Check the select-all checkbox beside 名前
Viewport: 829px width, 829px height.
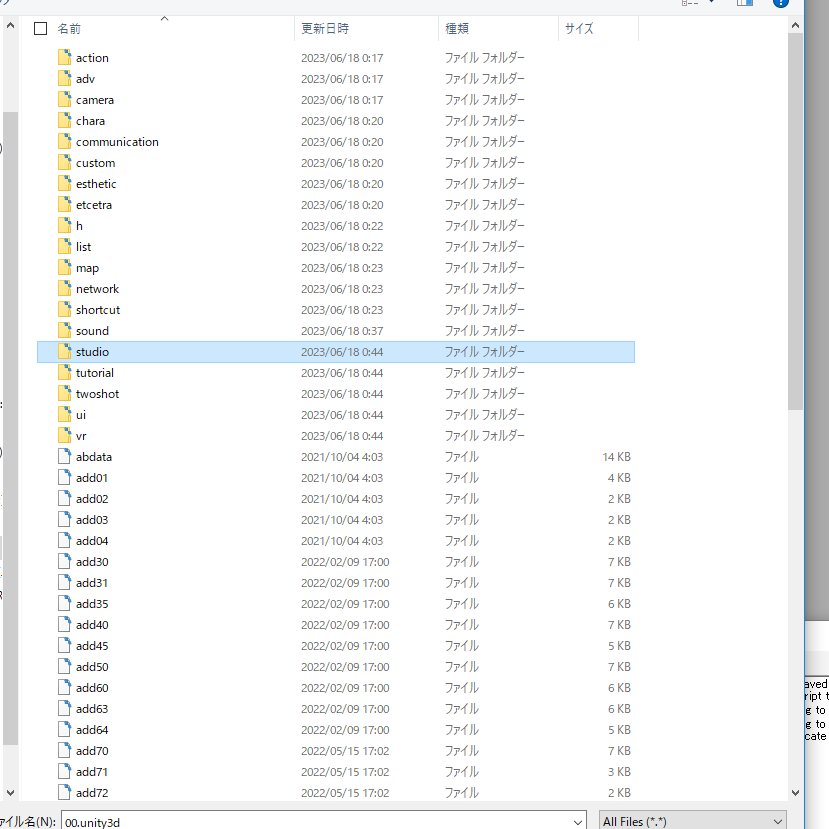41,29
